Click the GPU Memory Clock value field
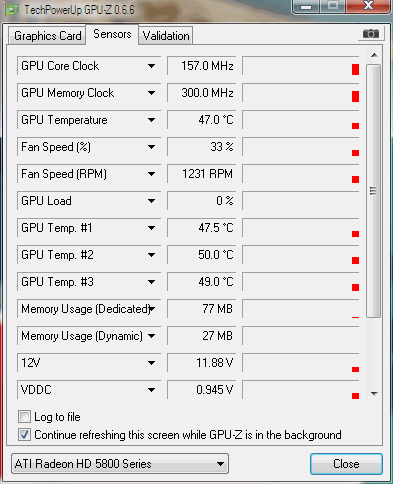Screen dimensions: 393x484 pos(202,93)
